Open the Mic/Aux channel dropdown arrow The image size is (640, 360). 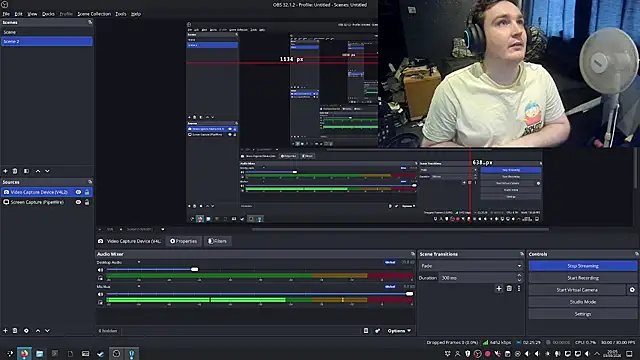click(139, 287)
